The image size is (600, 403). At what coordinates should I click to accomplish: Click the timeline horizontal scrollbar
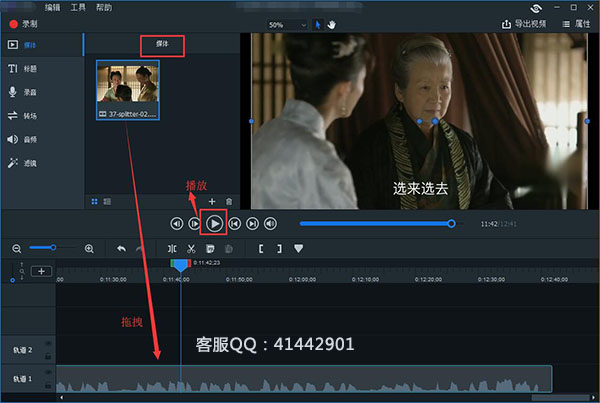click(x=559, y=398)
